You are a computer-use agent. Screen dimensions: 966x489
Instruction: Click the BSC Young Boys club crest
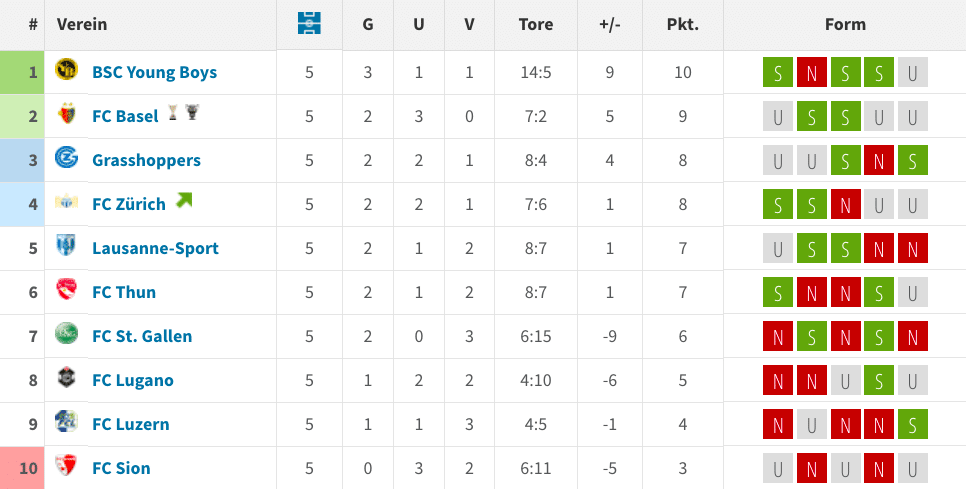[x=66, y=69]
